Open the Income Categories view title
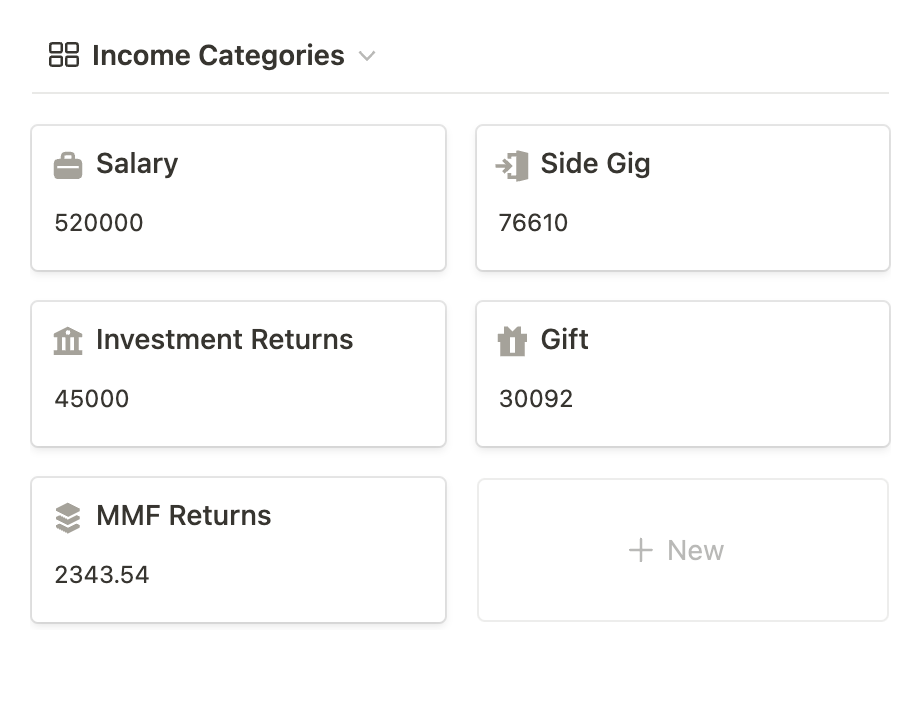The width and height of the screenshot is (920, 702). pos(218,55)
